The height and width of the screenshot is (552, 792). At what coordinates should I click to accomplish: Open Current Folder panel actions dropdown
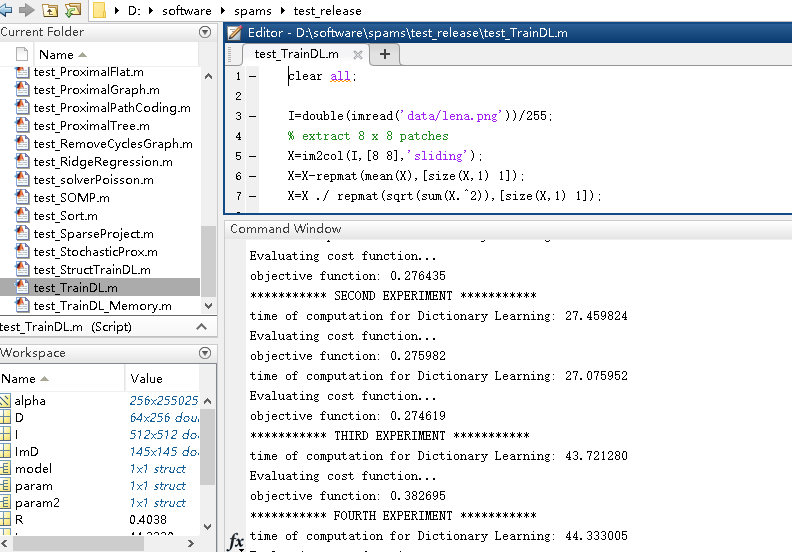coord(205,32)
